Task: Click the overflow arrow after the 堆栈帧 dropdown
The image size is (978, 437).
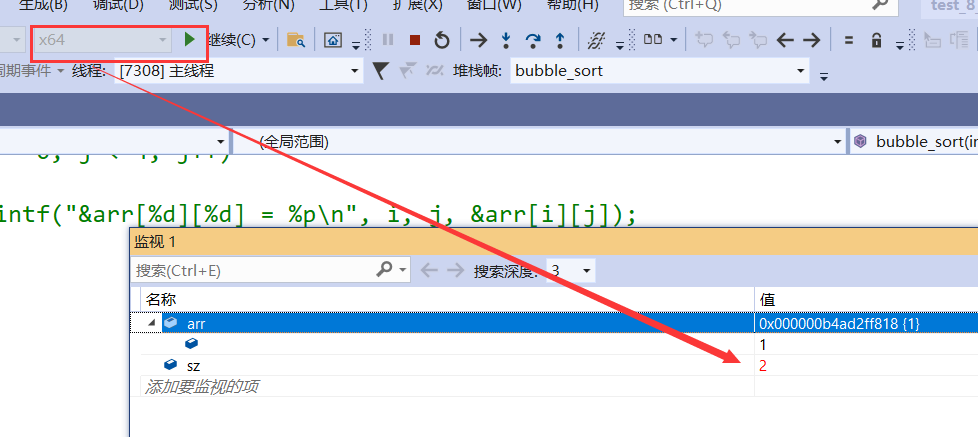Action: tap(824, 76)
